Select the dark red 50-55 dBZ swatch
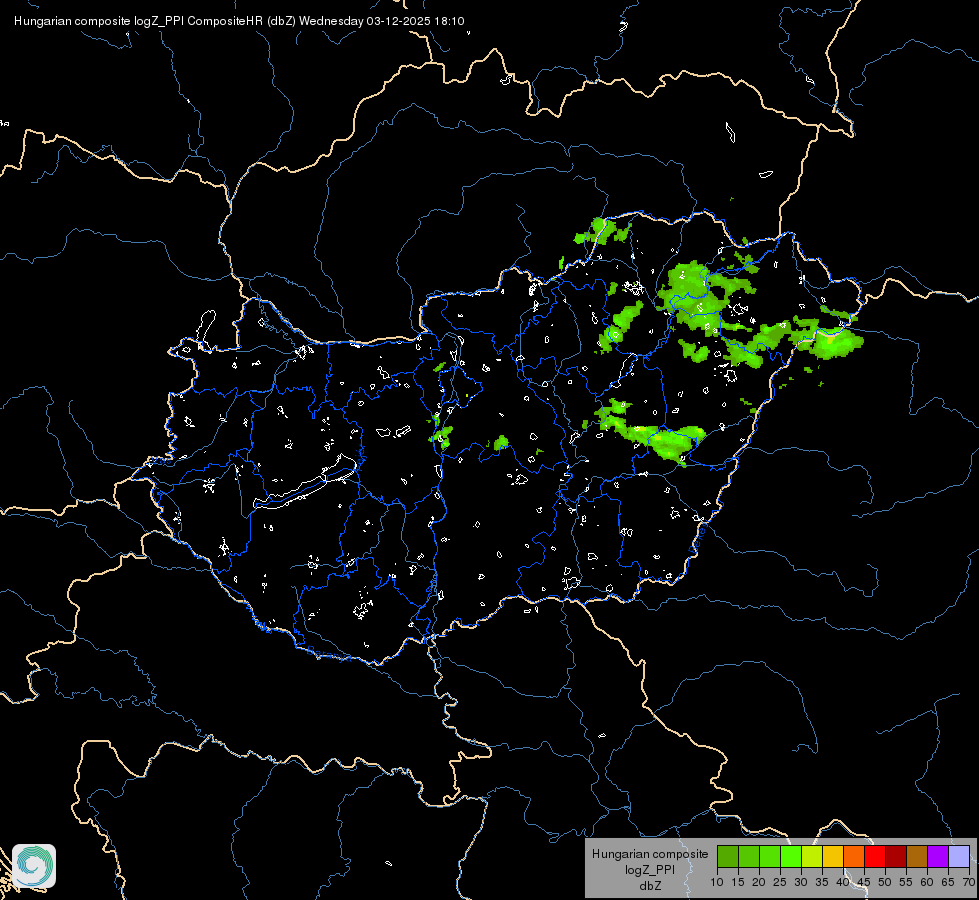979x900 pixels. click(896, 857)
